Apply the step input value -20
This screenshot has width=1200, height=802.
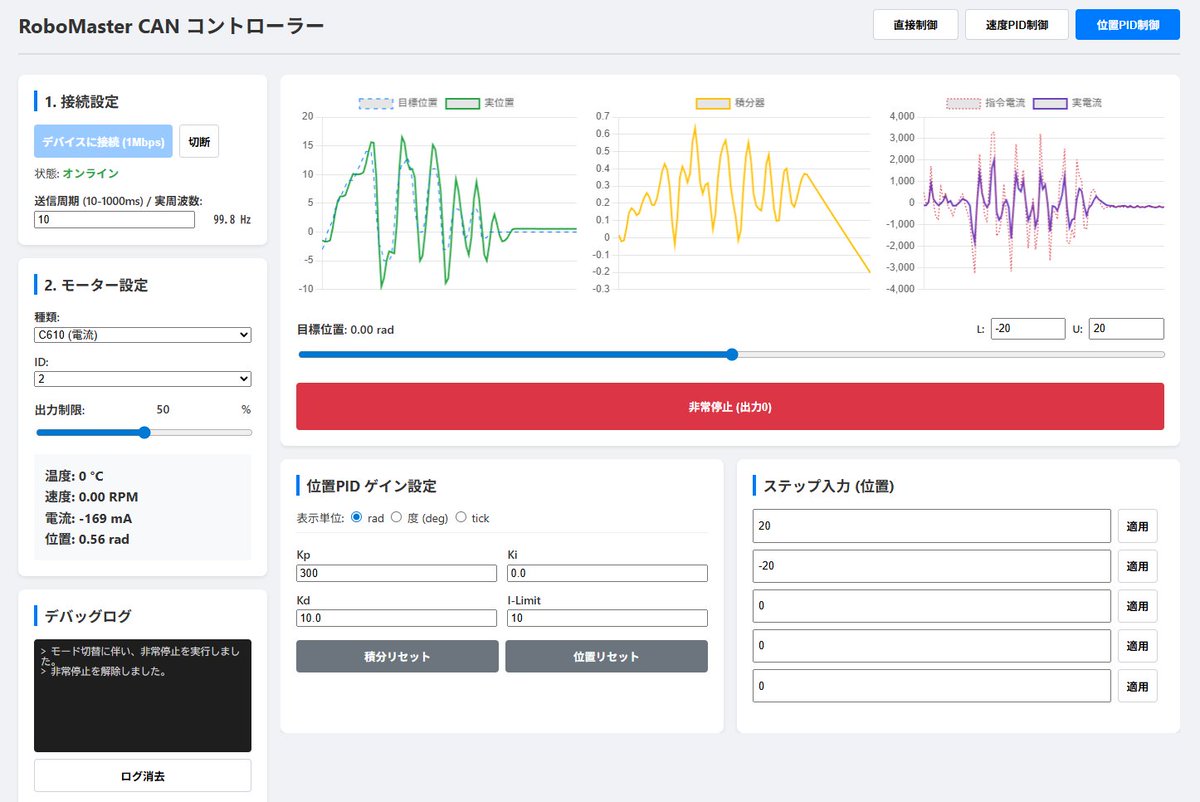click(1137, 566)
